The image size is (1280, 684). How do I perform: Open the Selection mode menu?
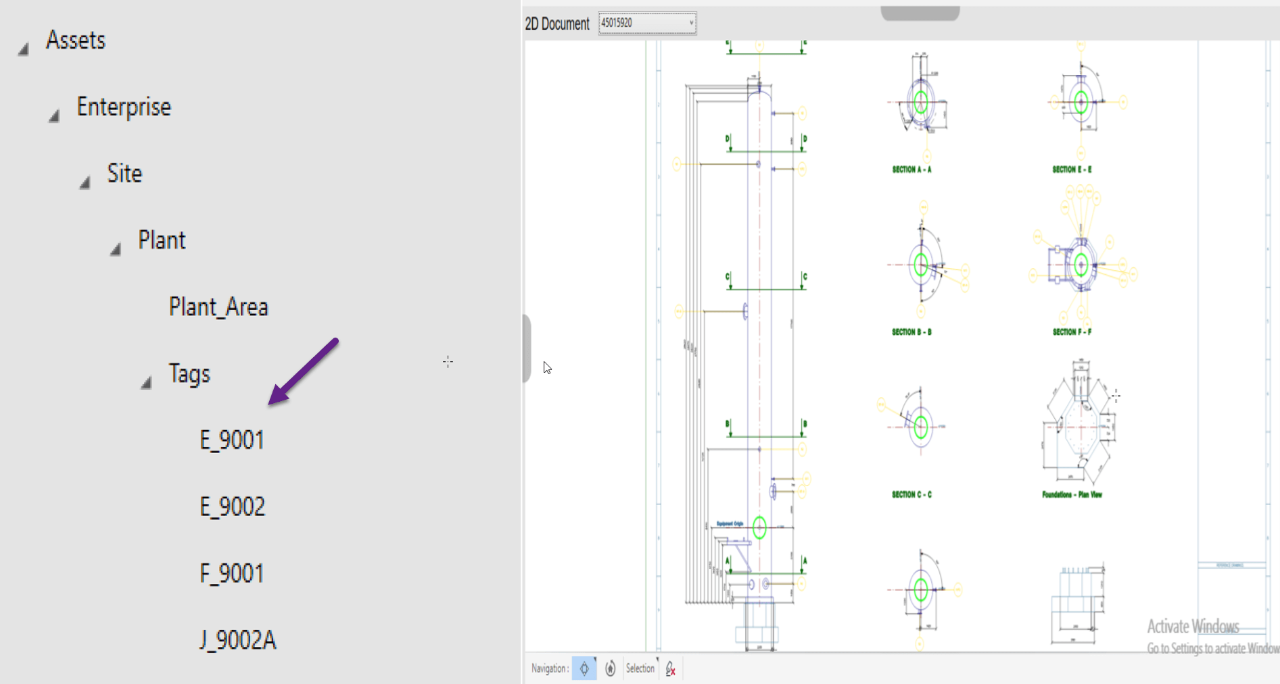641,669
